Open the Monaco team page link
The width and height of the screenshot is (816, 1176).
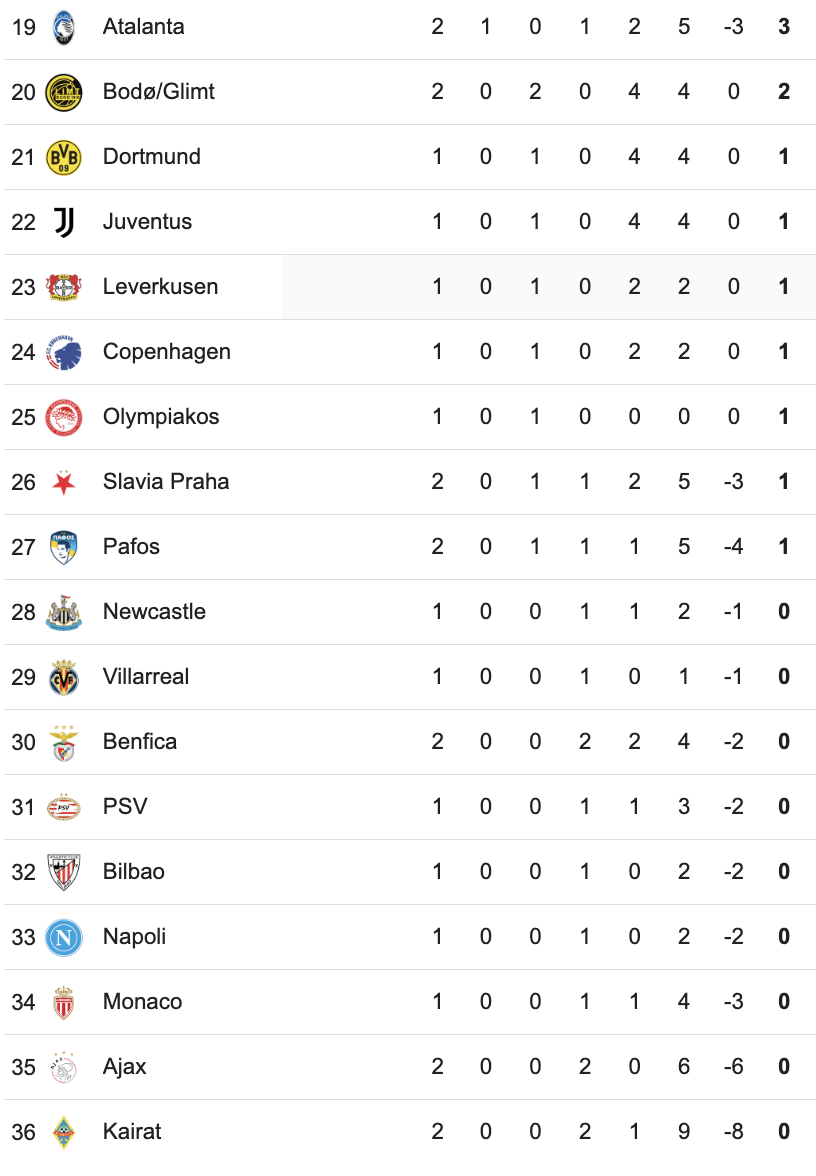[142, 1002]
